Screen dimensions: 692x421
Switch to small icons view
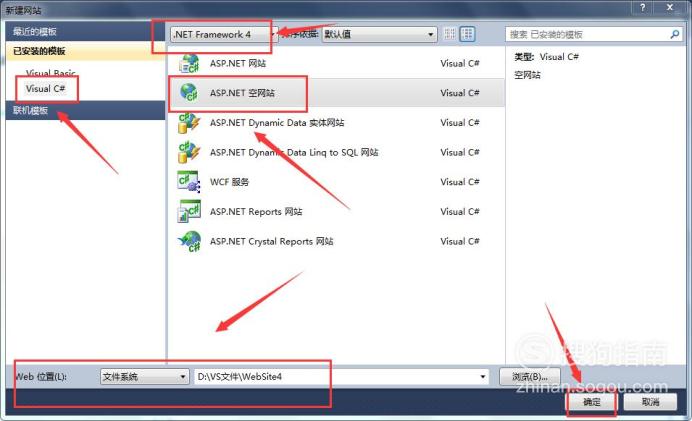450,34
